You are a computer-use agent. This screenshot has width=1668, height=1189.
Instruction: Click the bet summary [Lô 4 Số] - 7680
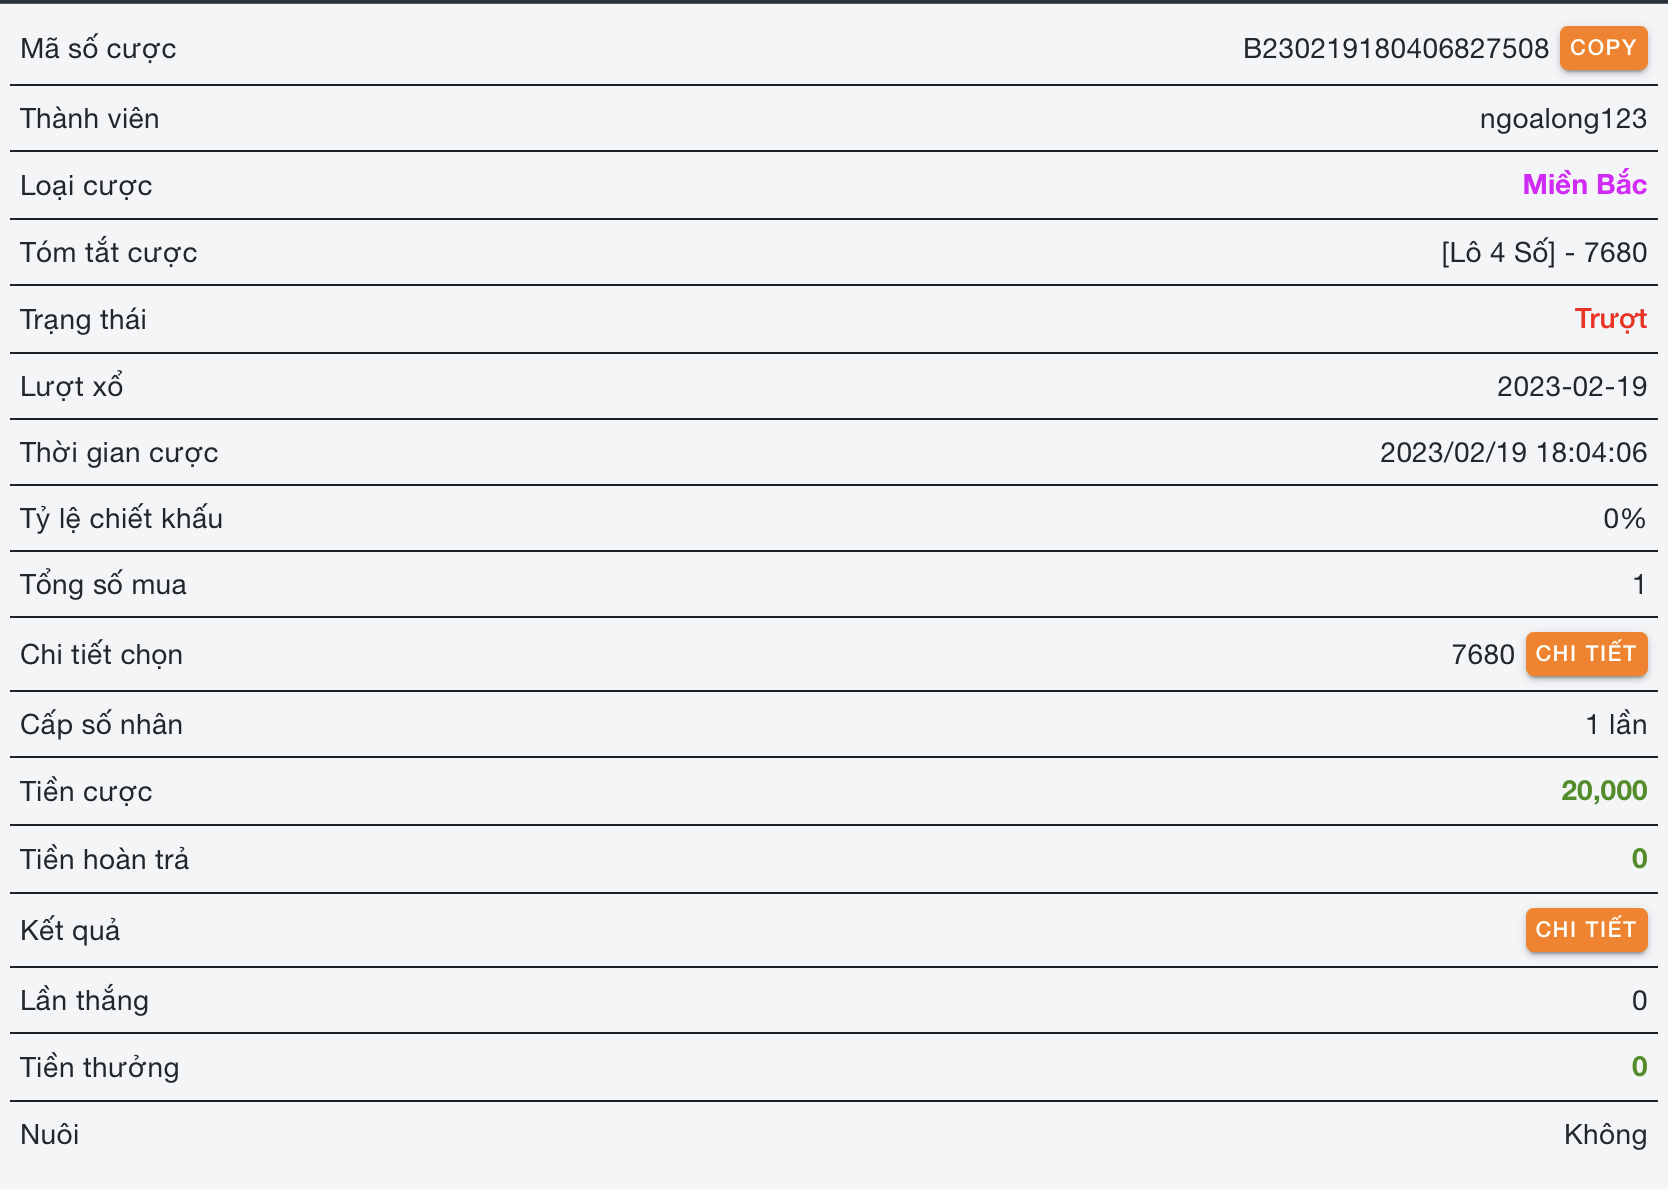(x=1543, y=253)
